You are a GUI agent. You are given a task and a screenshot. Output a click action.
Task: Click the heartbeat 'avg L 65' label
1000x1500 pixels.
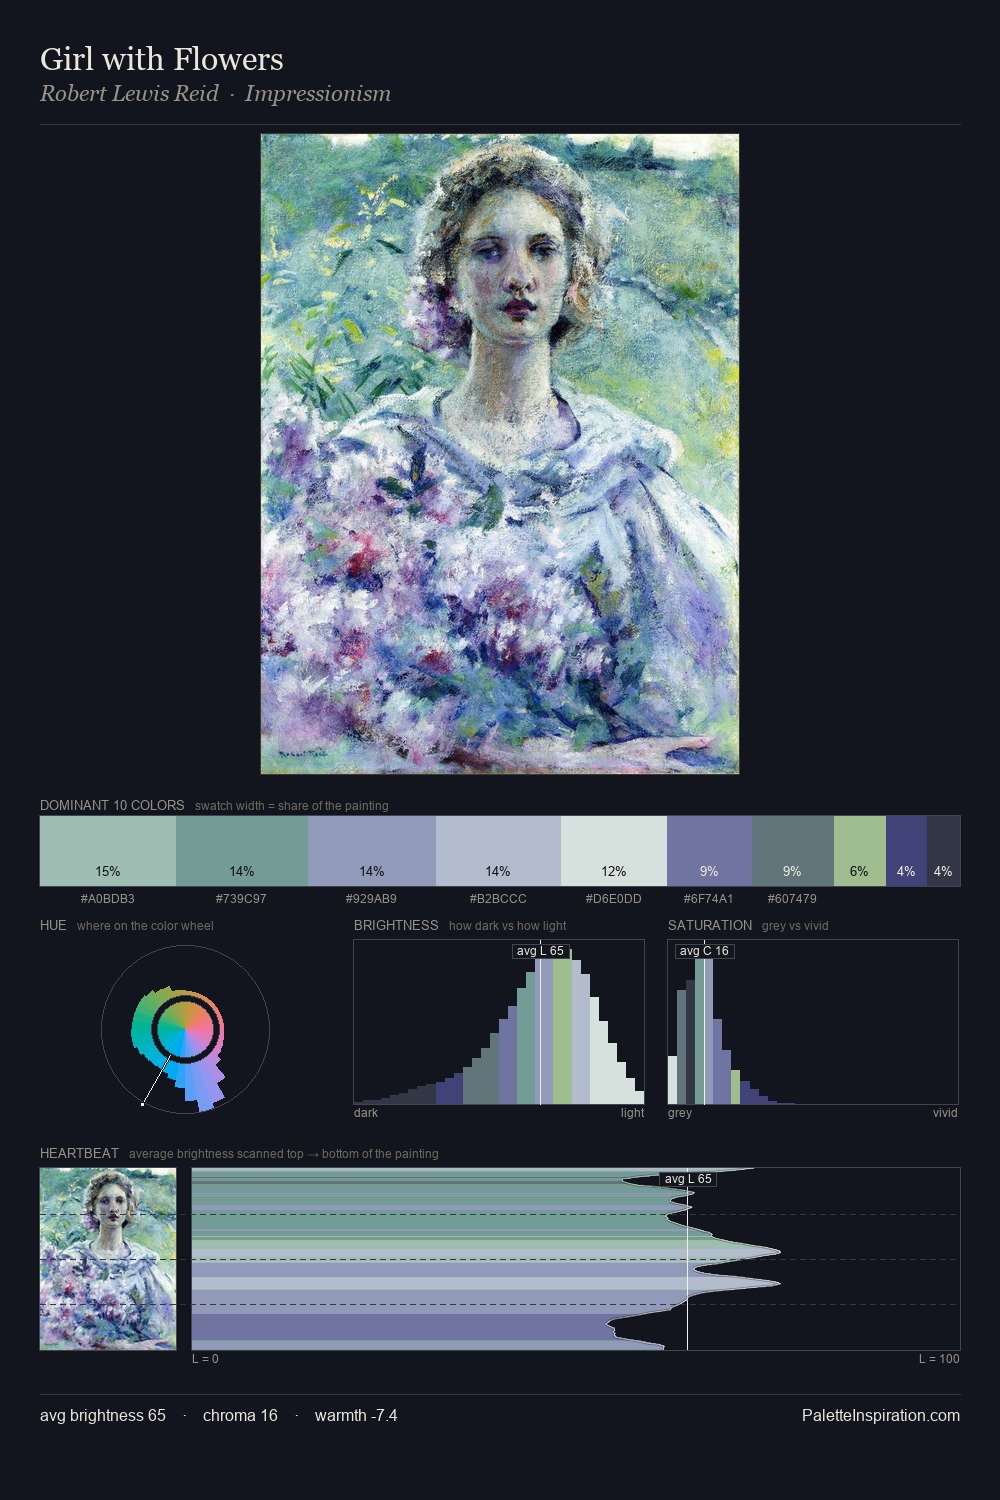[688, 1179]
